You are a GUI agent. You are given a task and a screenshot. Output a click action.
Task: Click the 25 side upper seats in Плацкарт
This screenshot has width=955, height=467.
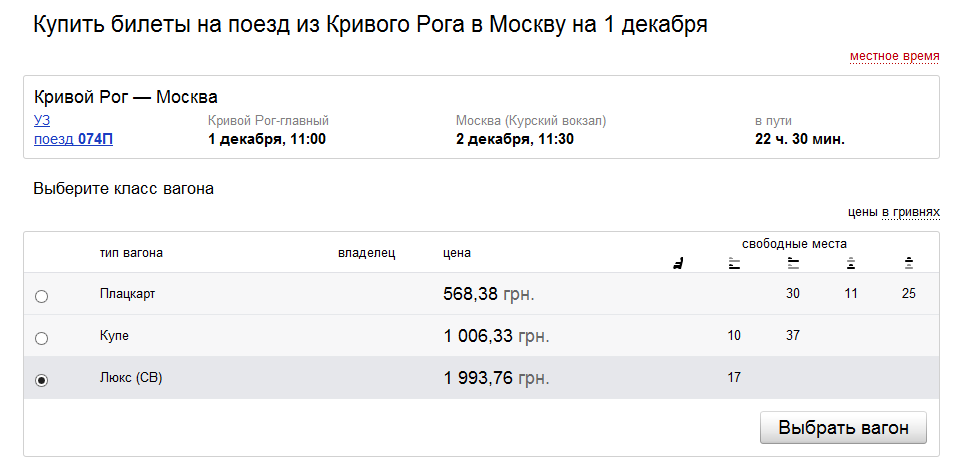click(x=909, y=293)
